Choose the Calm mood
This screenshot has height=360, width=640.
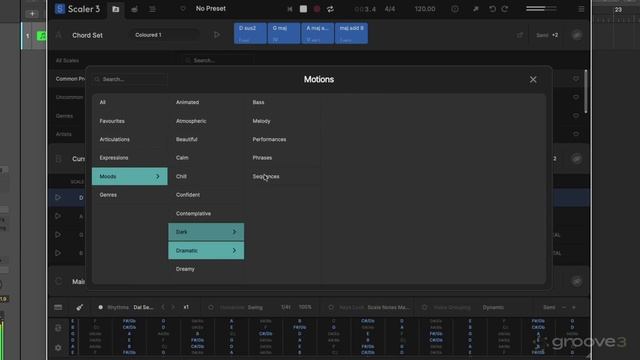pos(206,158)
